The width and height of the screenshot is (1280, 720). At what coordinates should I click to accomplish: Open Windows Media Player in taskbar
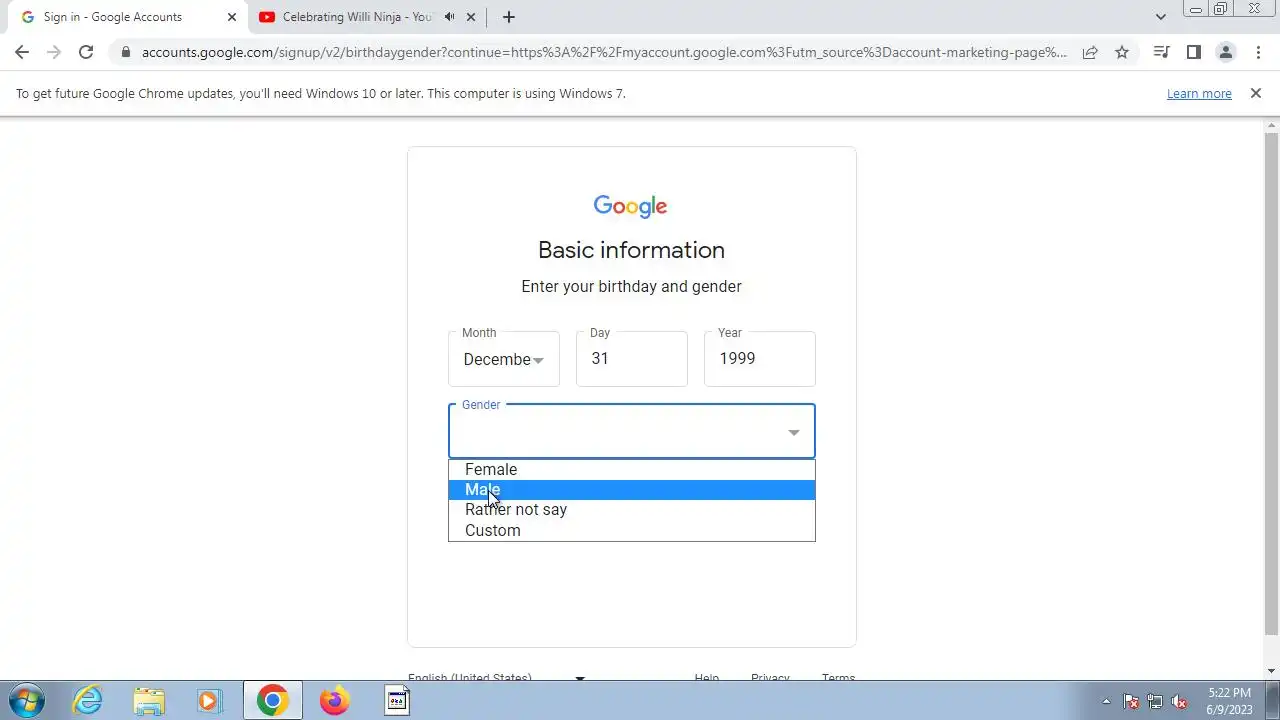210,701
